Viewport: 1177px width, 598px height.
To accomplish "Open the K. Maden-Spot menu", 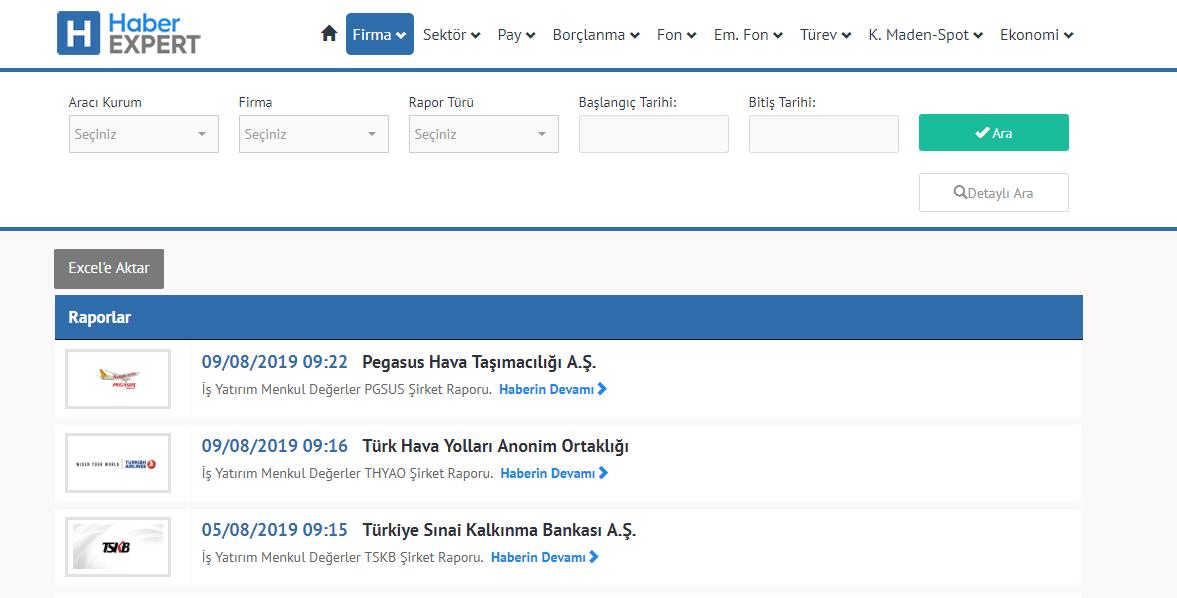I will (x=926, y=35).
